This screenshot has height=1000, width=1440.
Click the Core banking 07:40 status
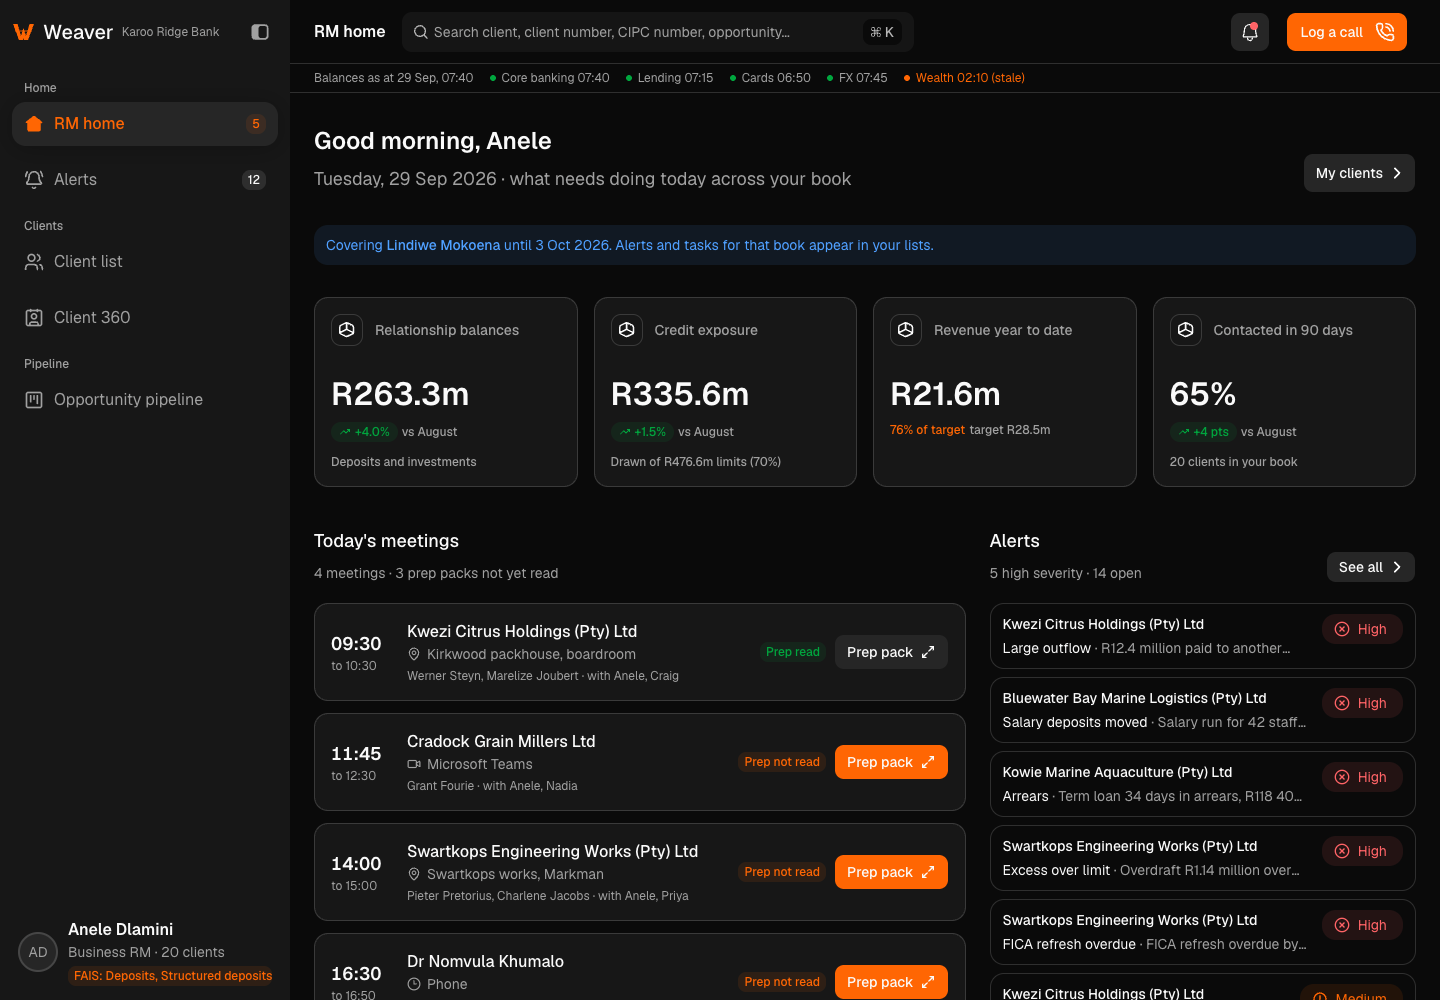tap(549, 78)
